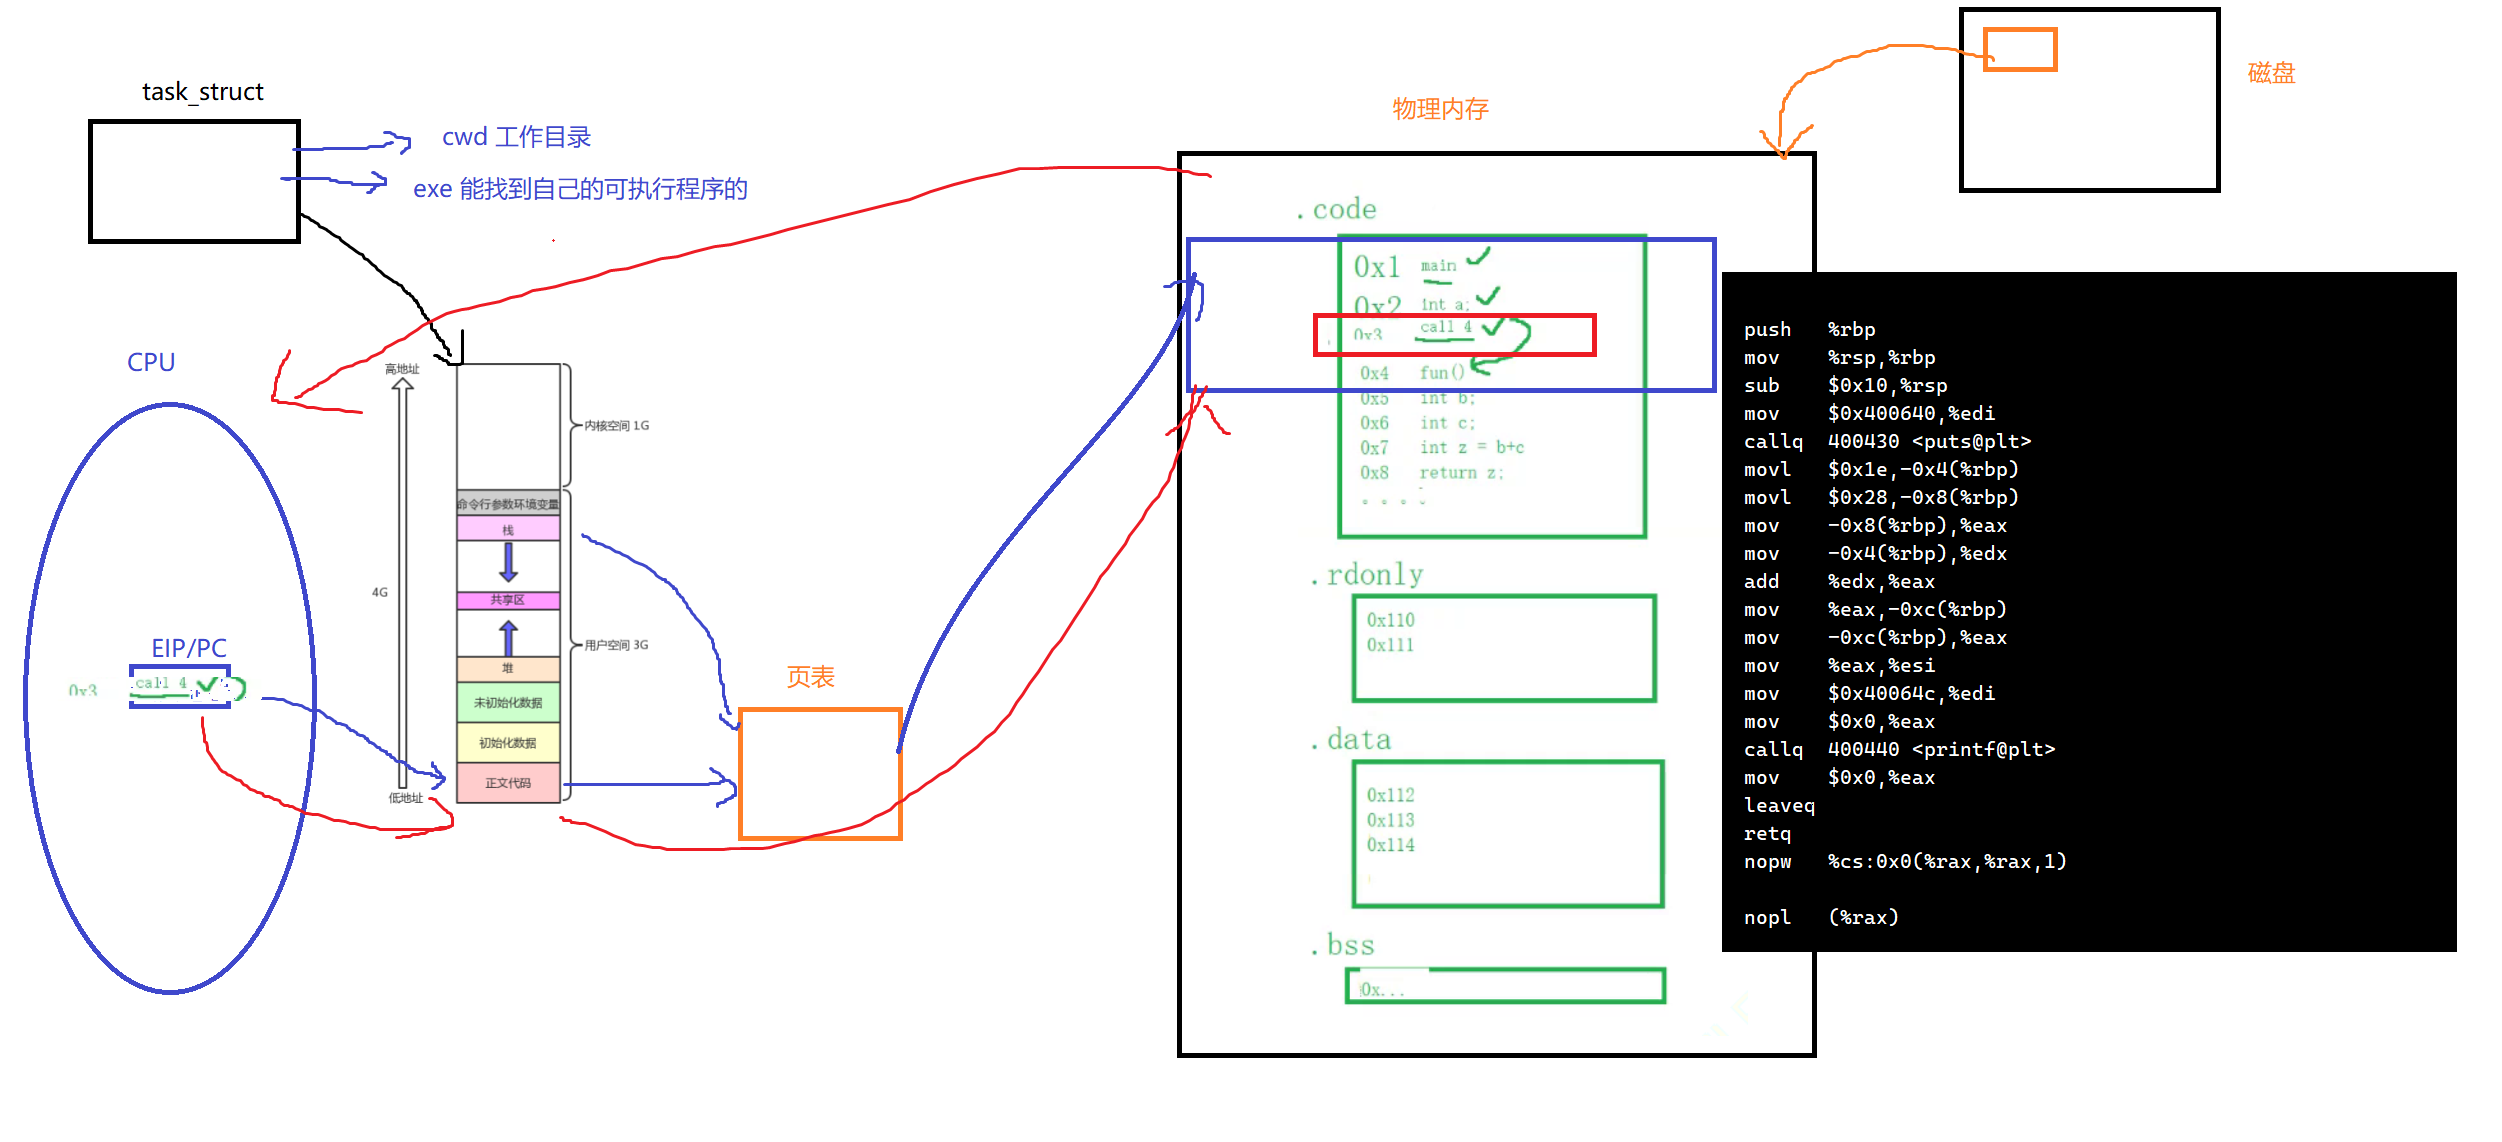Select the yellow 初始化数据 segment
Image resolution: width=2502 pixels, height=1142 pixels.
coord(508,743)
